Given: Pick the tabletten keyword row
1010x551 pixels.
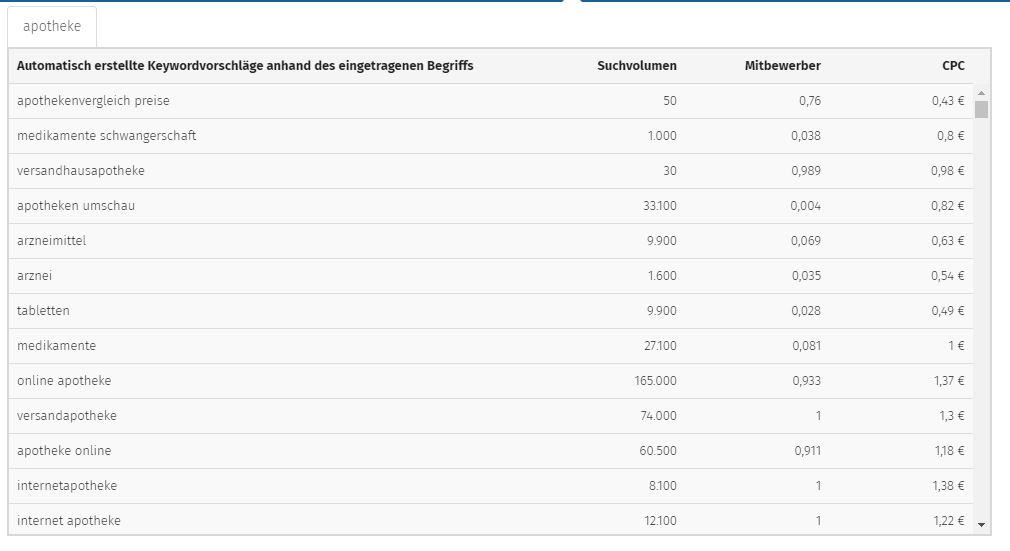Looking at the screenshot, I should coord(491,311).
